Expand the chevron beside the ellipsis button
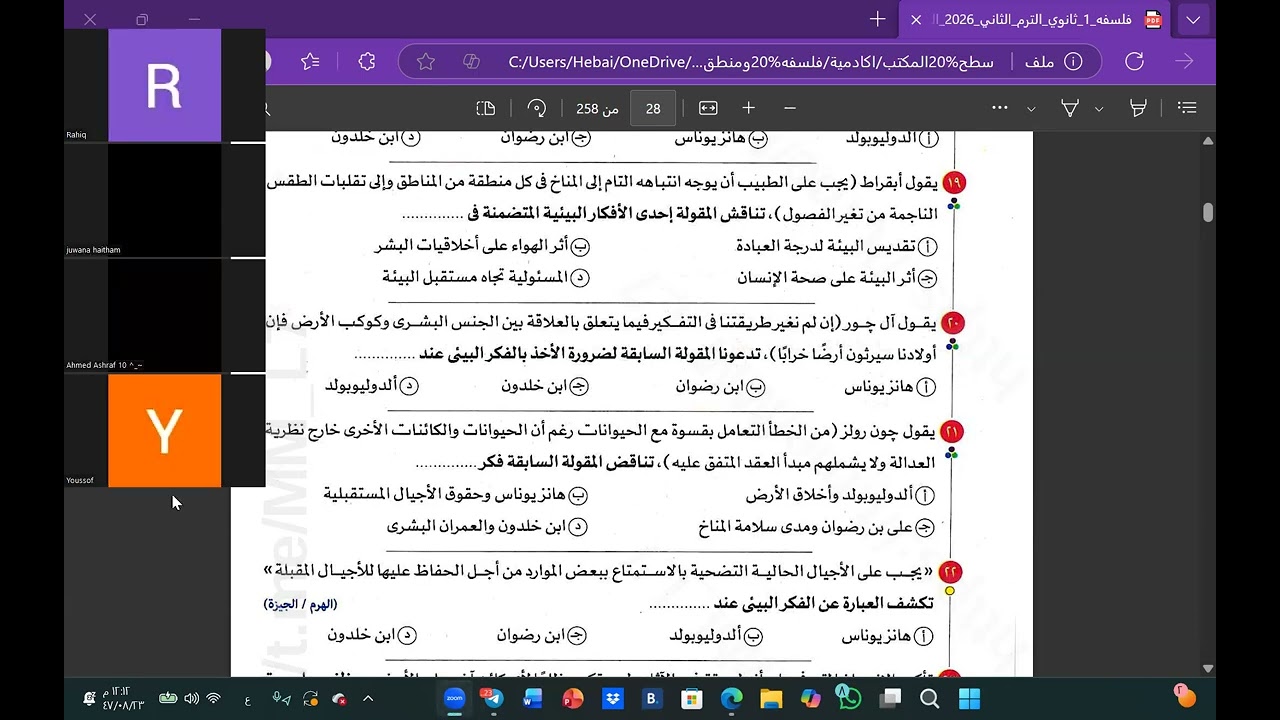 1031,108
